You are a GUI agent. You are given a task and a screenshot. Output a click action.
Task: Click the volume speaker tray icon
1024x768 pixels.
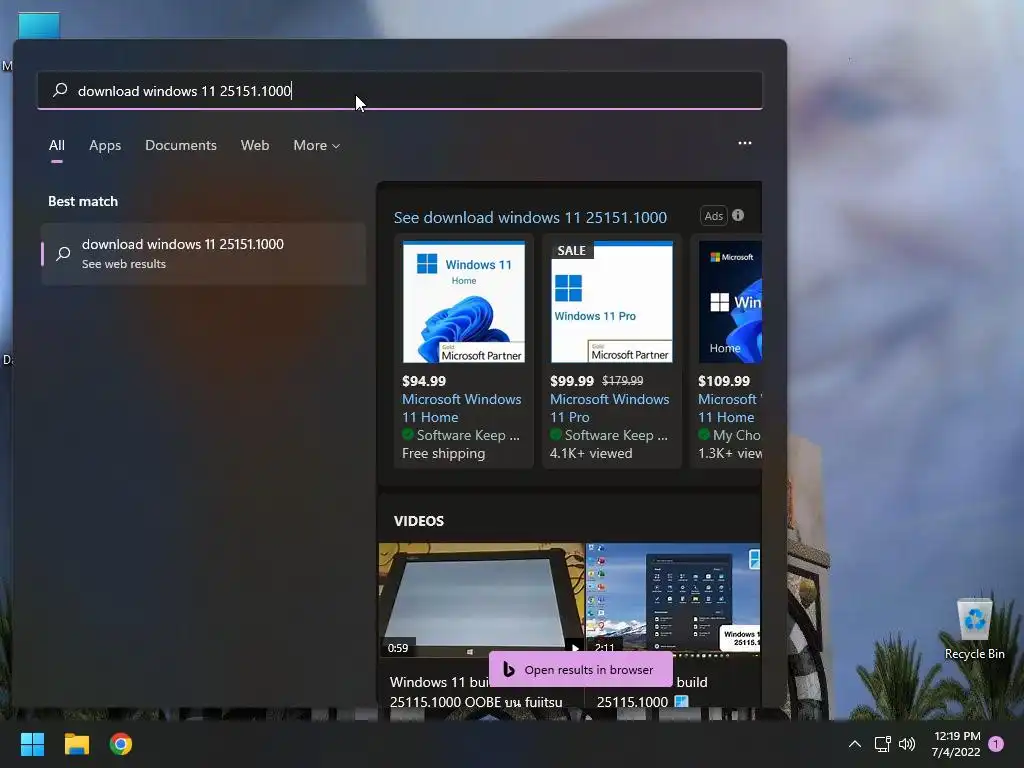pyautogui.click(x=907, y=744)
